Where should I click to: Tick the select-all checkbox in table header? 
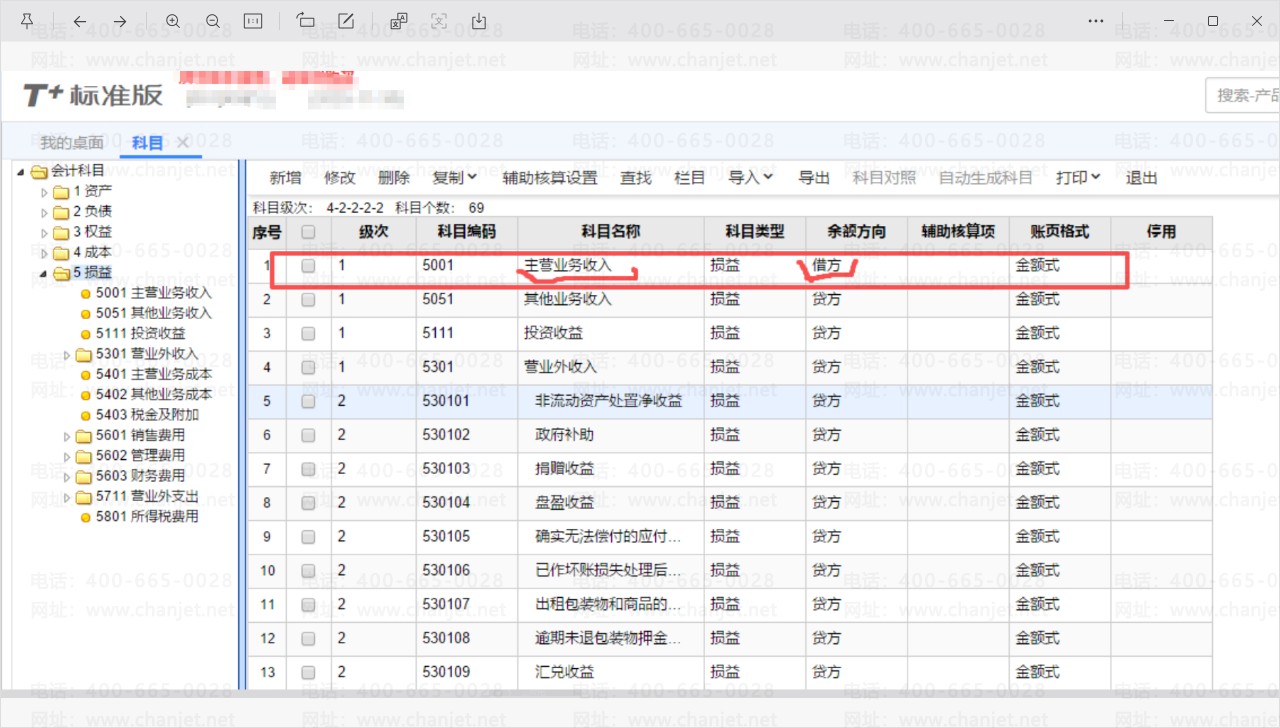[308, 232]
